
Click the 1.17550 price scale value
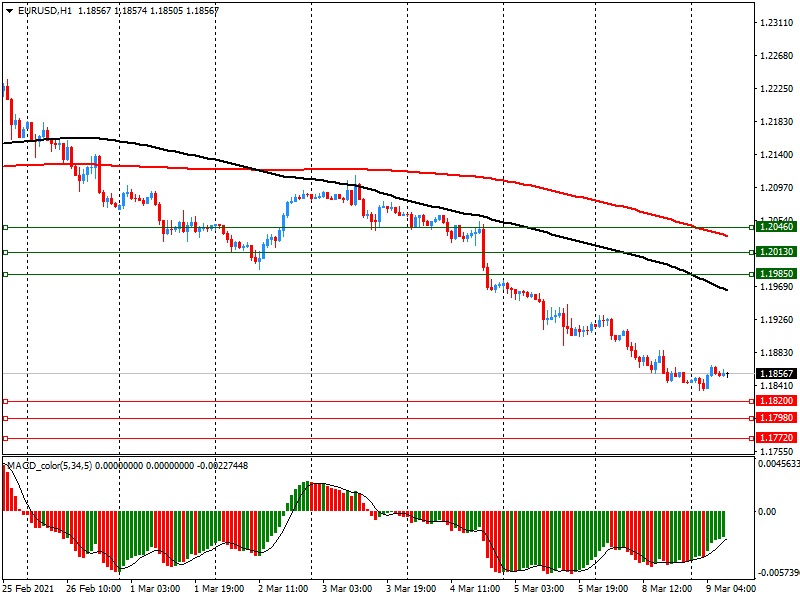(777, 452)
